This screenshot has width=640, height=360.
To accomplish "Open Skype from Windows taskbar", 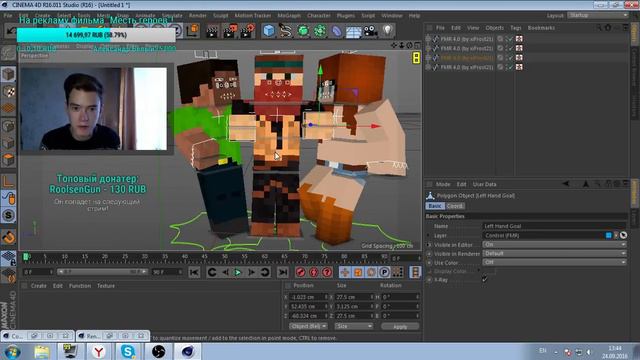I will pyautogui.click(x=128, y=351).
